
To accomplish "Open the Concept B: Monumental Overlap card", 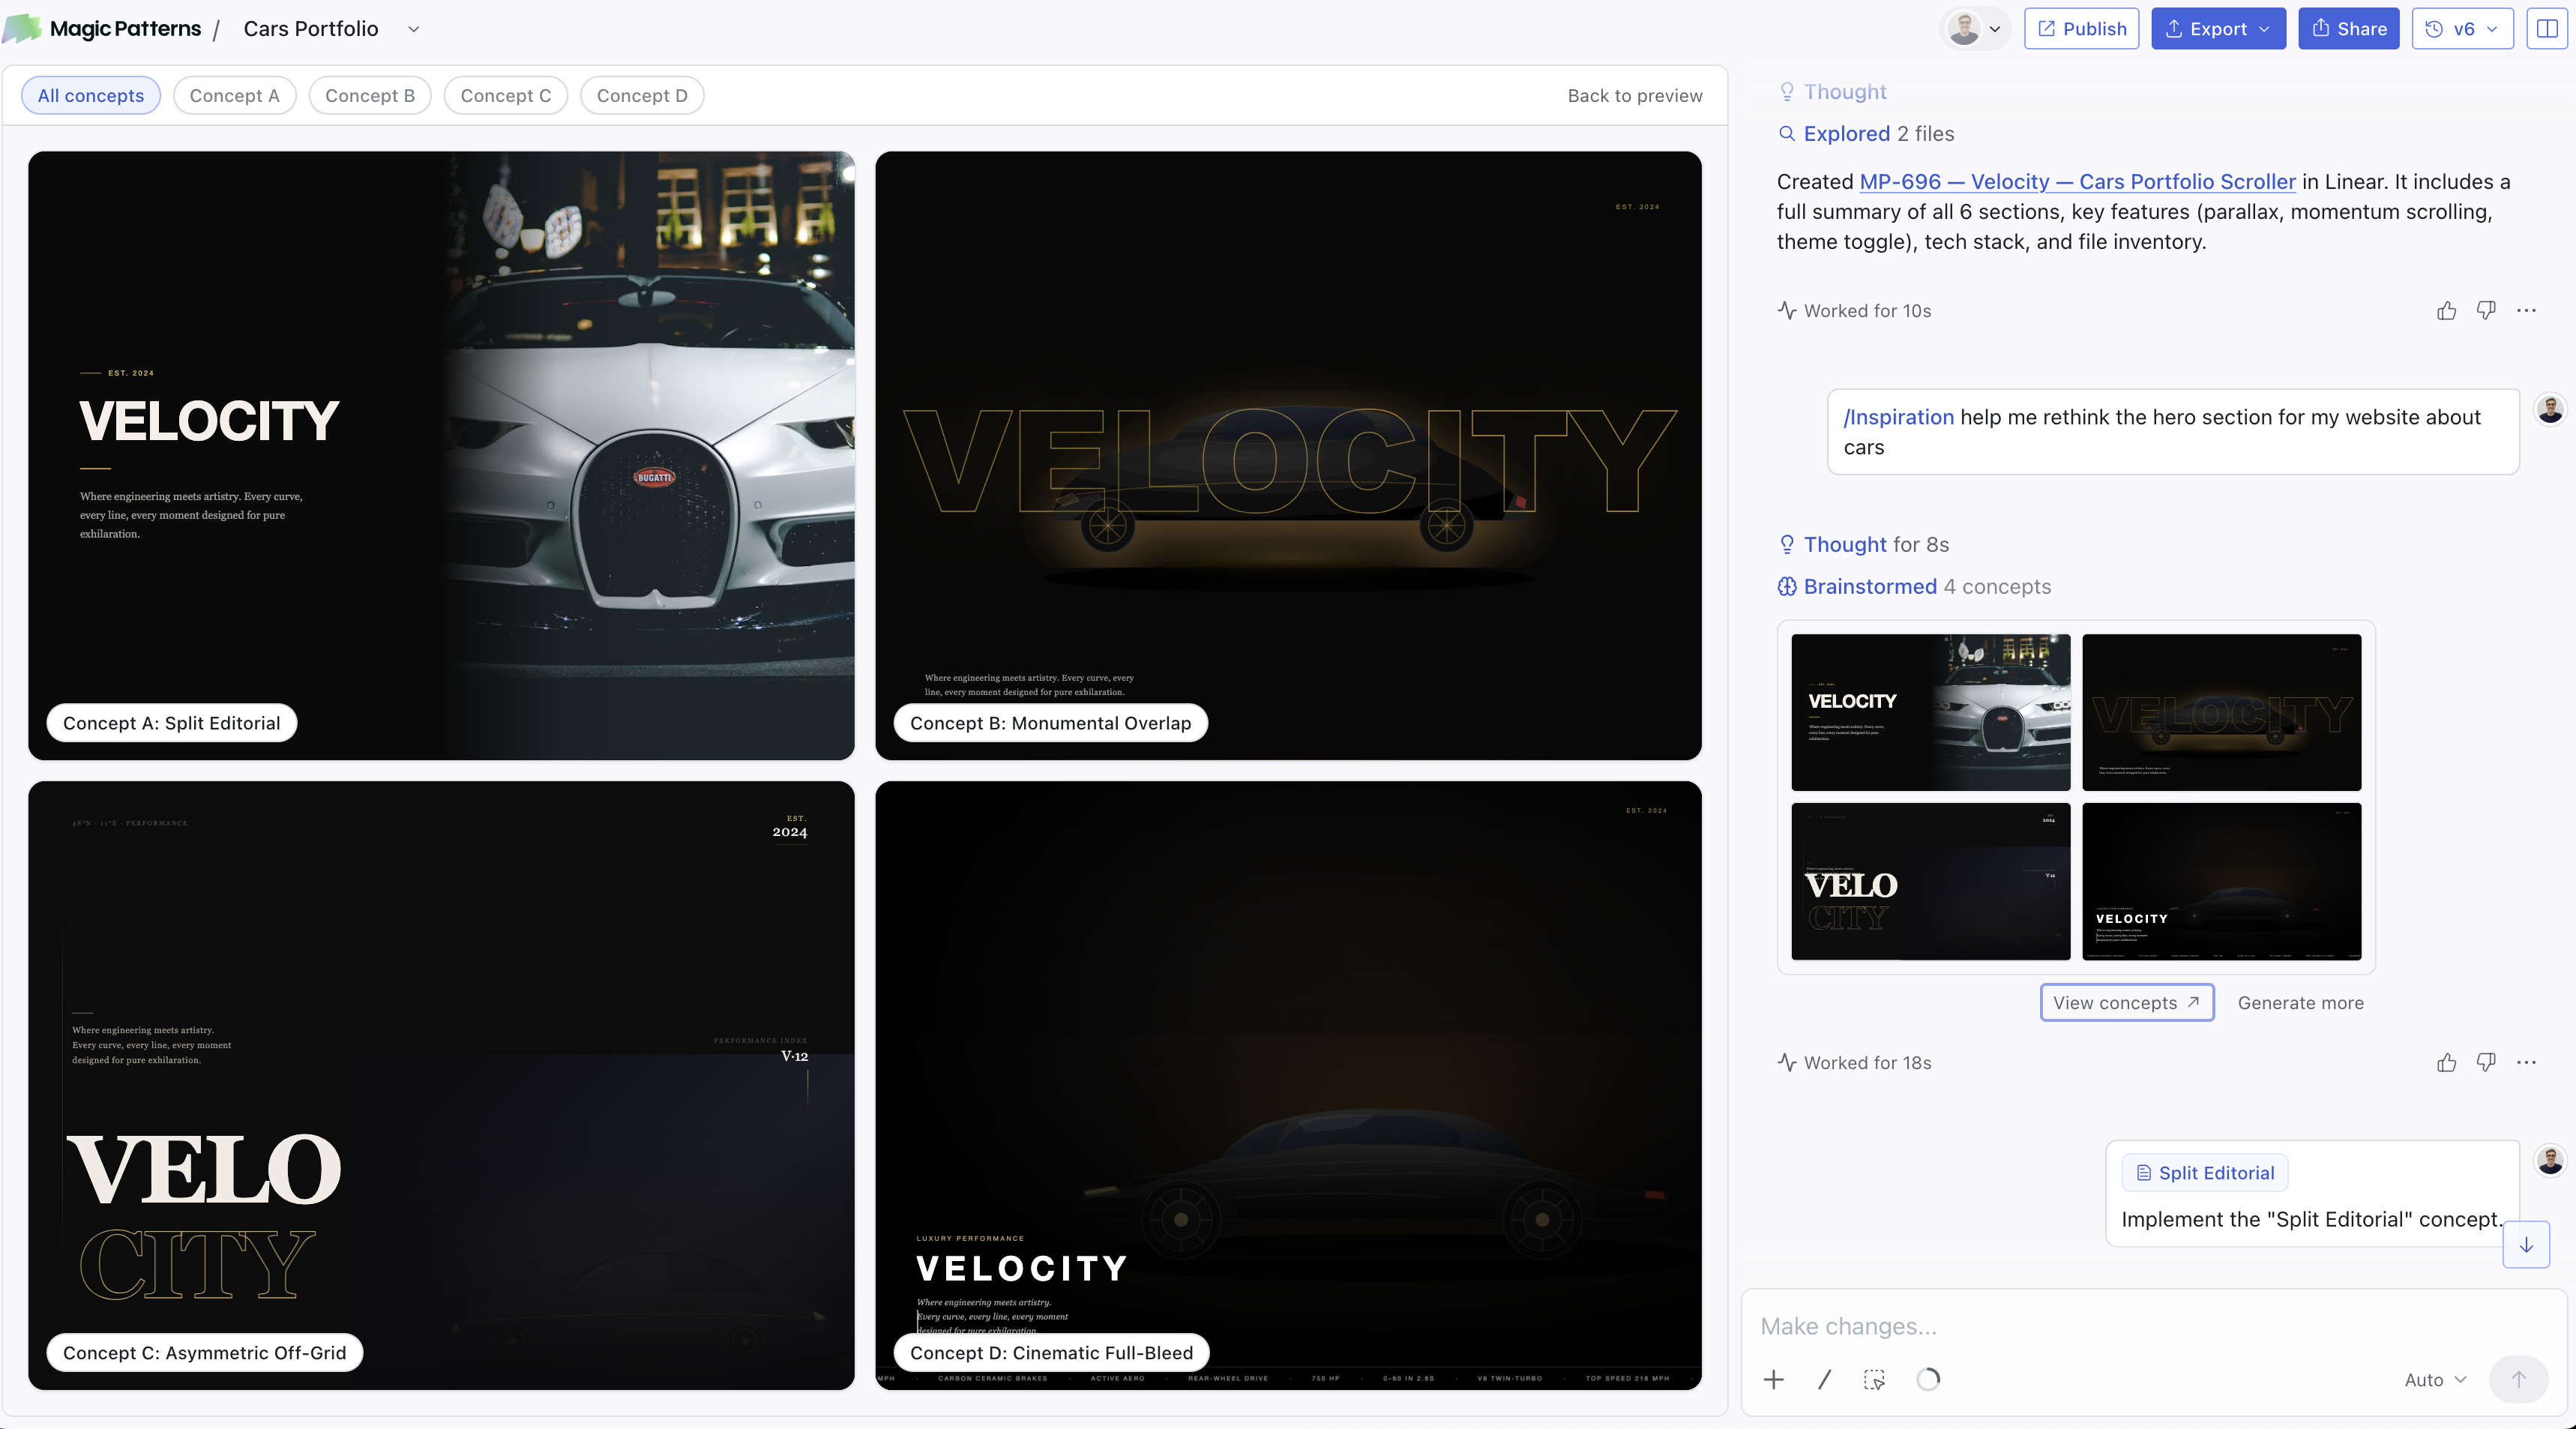I will pyautogui.click(x=1288, y=455).
